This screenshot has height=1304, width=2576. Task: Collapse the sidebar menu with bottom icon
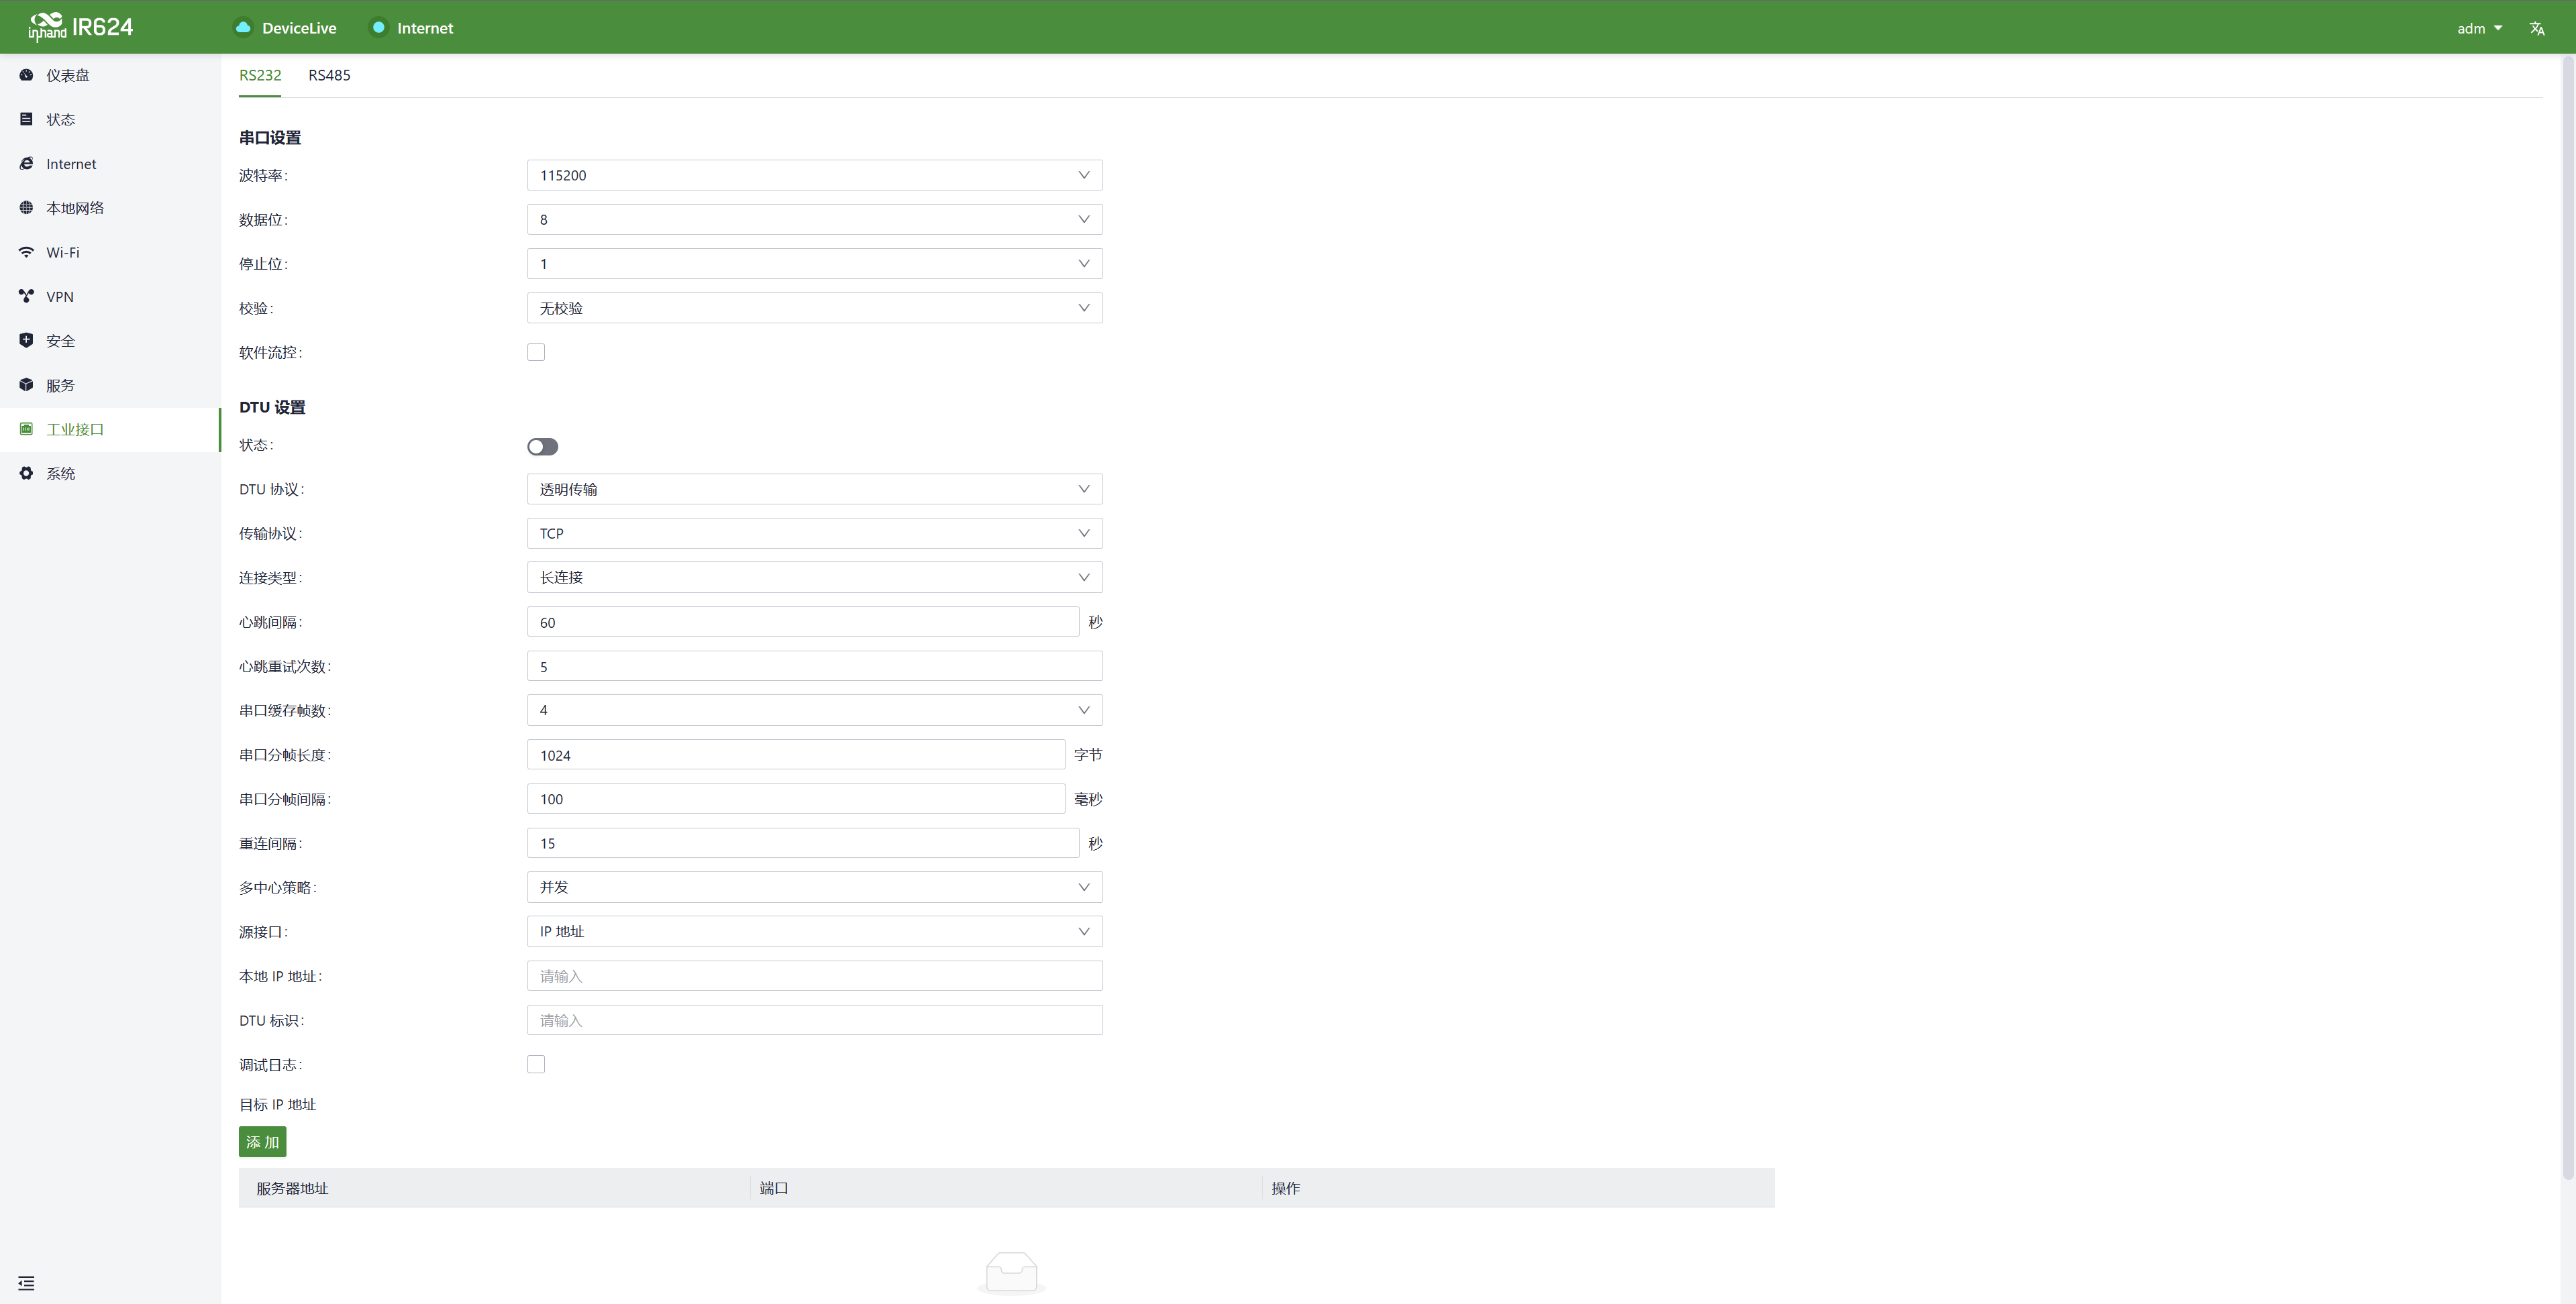point(26,1283)
